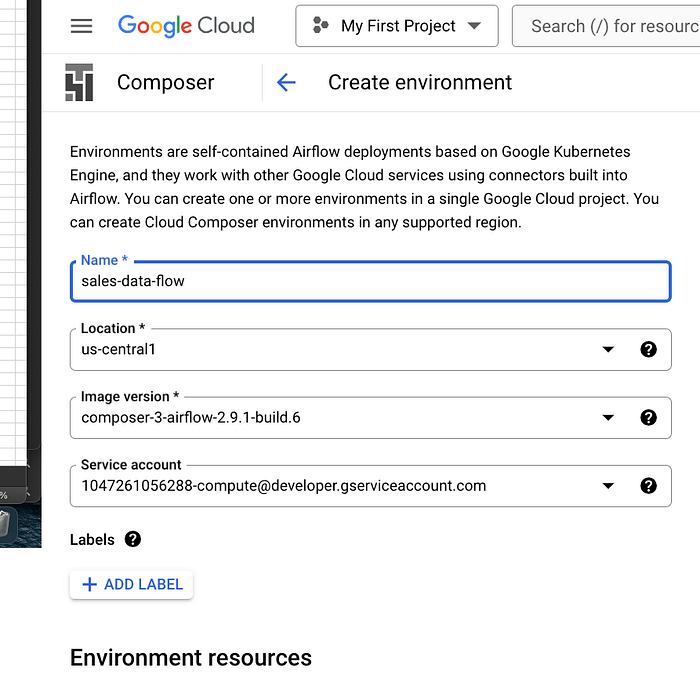
Task: Click the ADD LABEL button
Action: (x=132, y=584)
